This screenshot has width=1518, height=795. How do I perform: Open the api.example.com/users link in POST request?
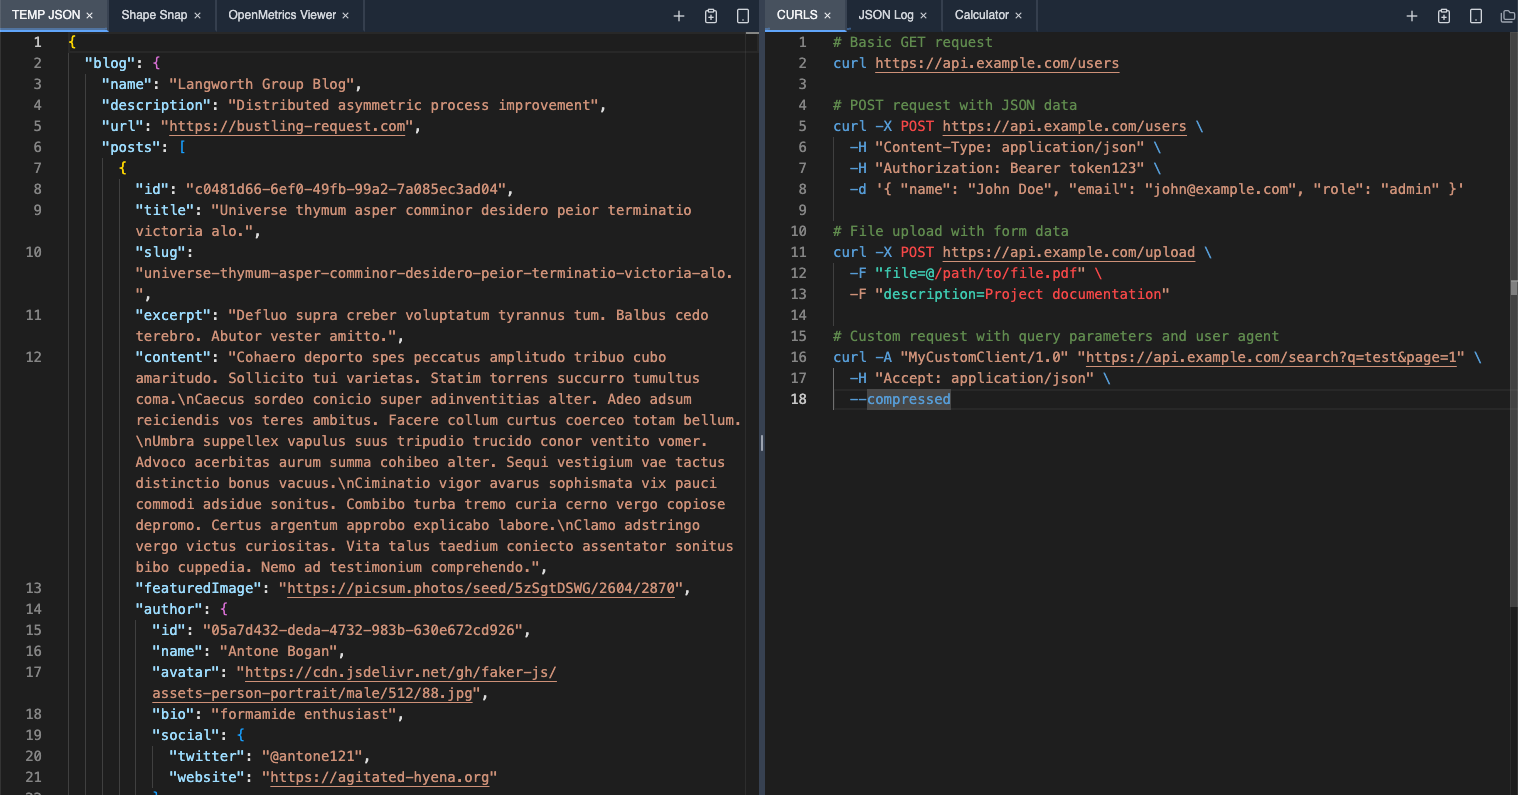click(x=1064, y=126)
